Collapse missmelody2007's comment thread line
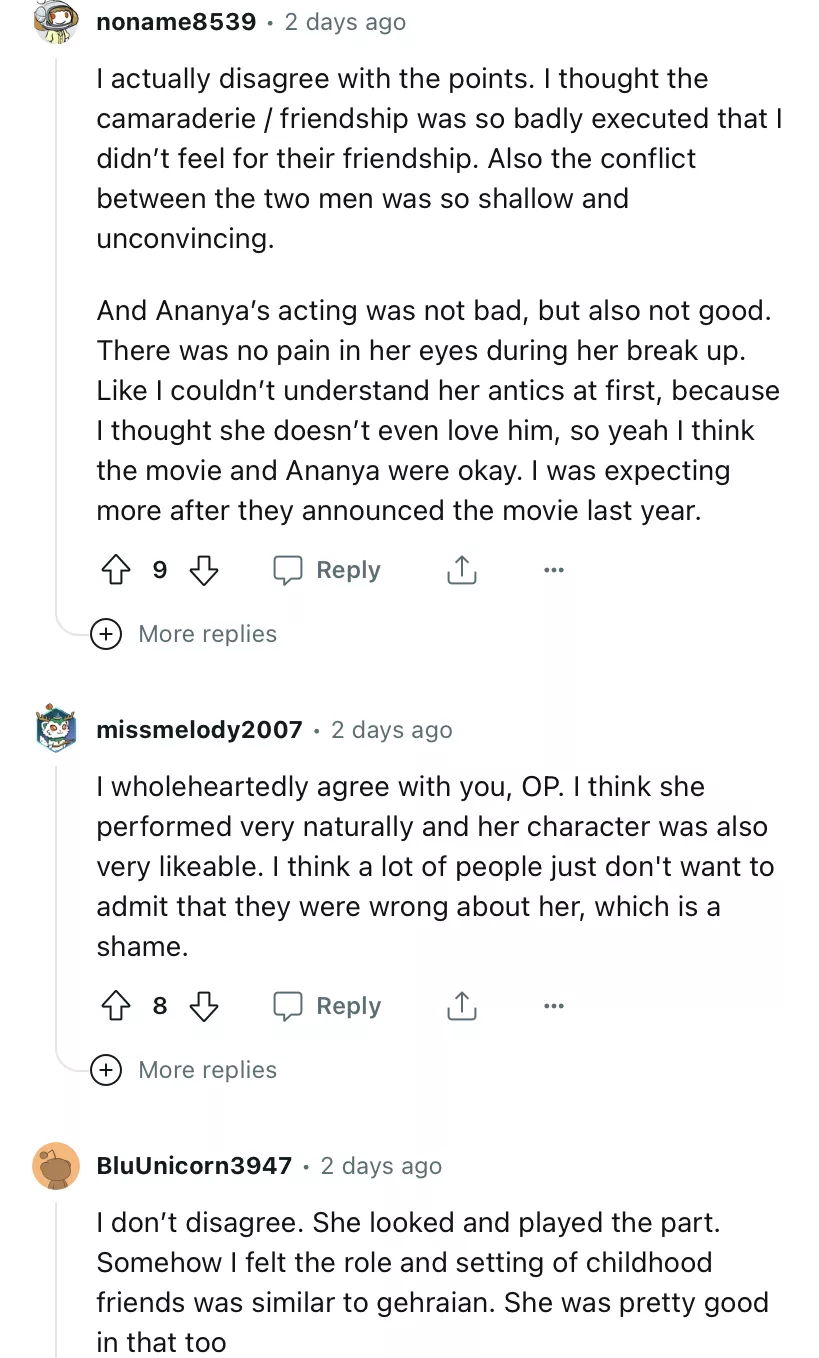The height and width of the screenshot is (1358, 819). [57, 900]
